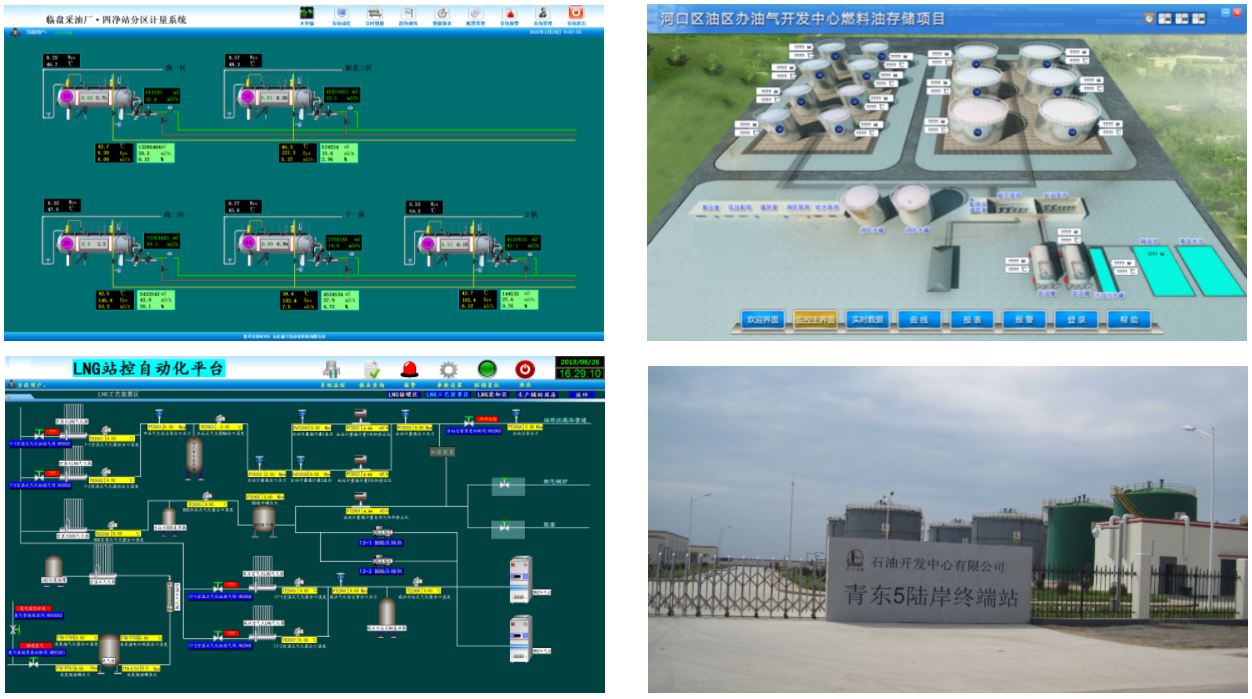Click the 帮助 help button

[1128, 320]
